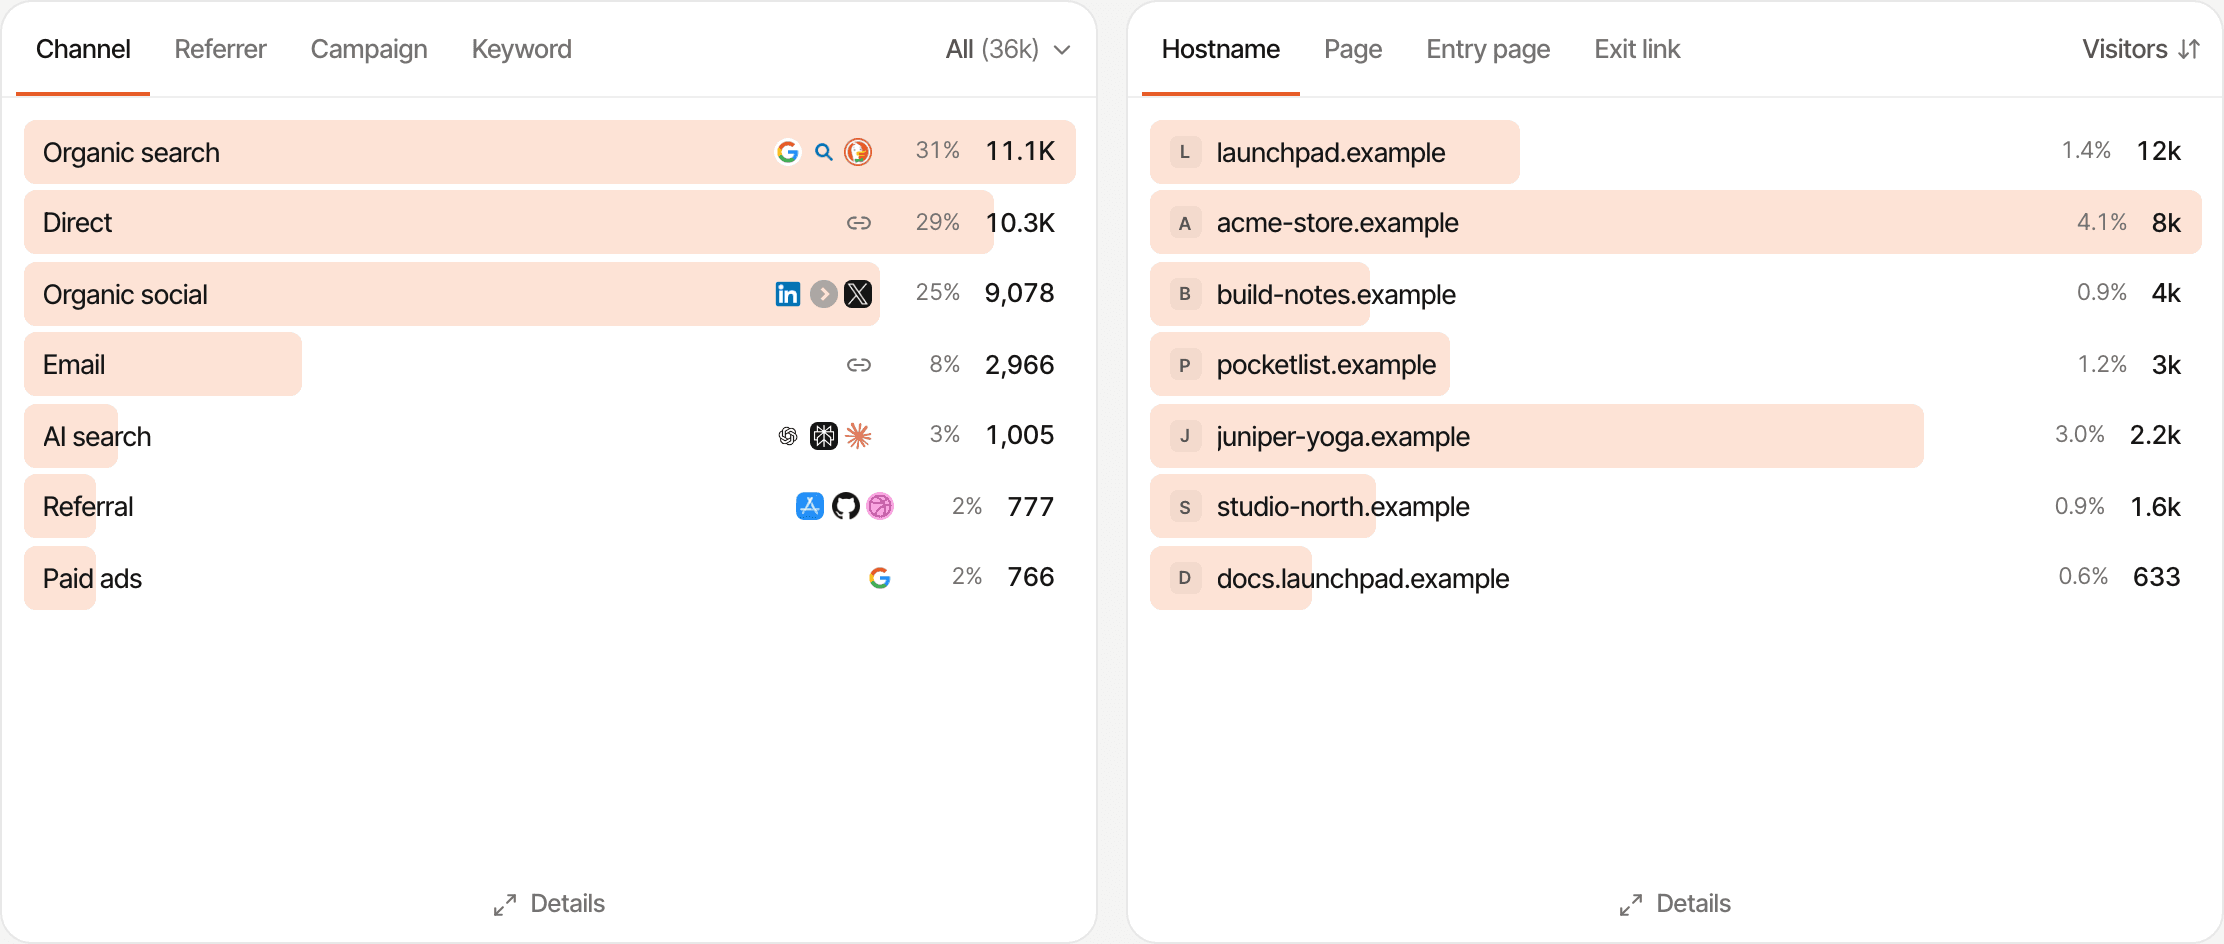Toggle the Visitors sort order control

[2141, 49]
